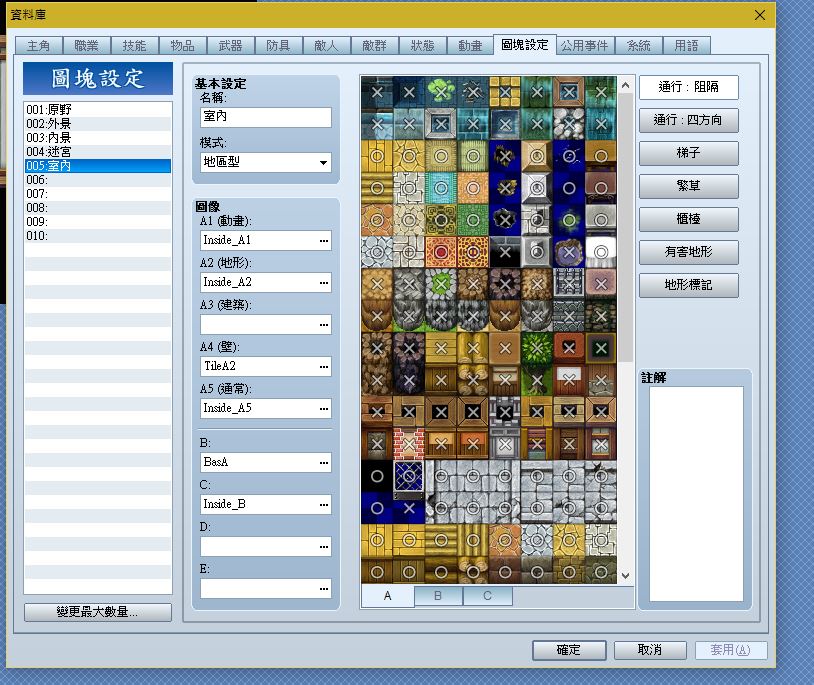Browse for the C tileset image
814x685 pixels.
324,504
